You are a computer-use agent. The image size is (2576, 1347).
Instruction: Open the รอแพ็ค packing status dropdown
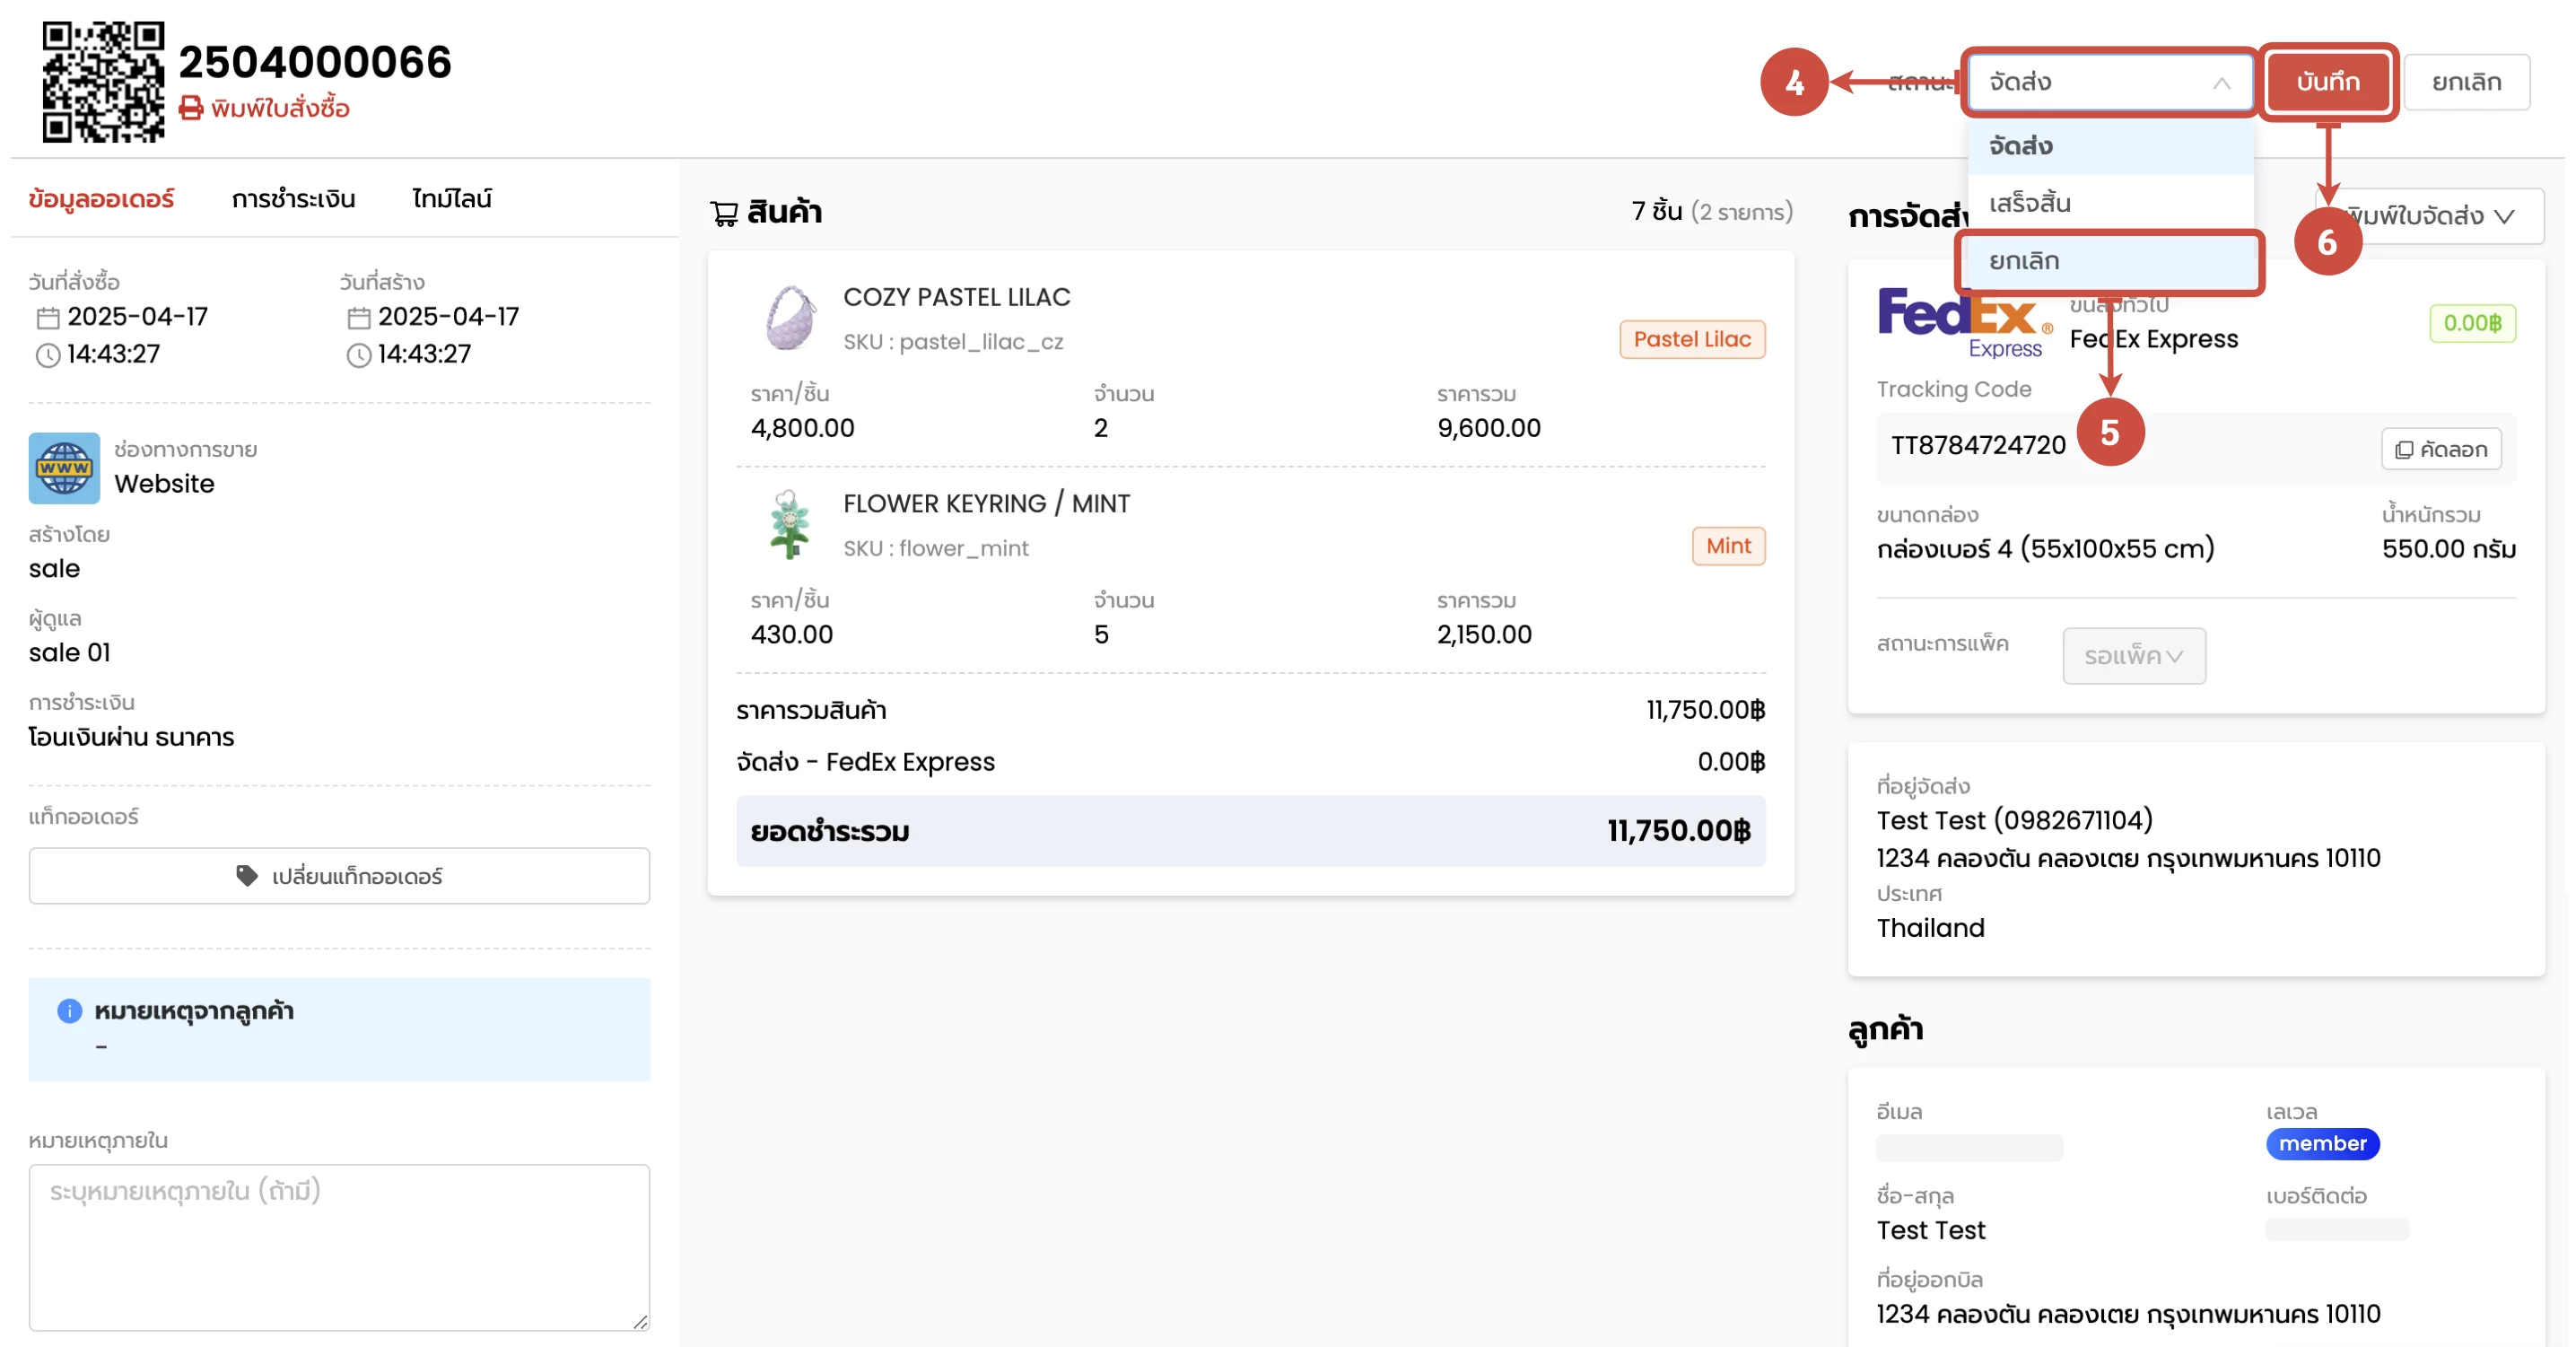coord(2133,656)
